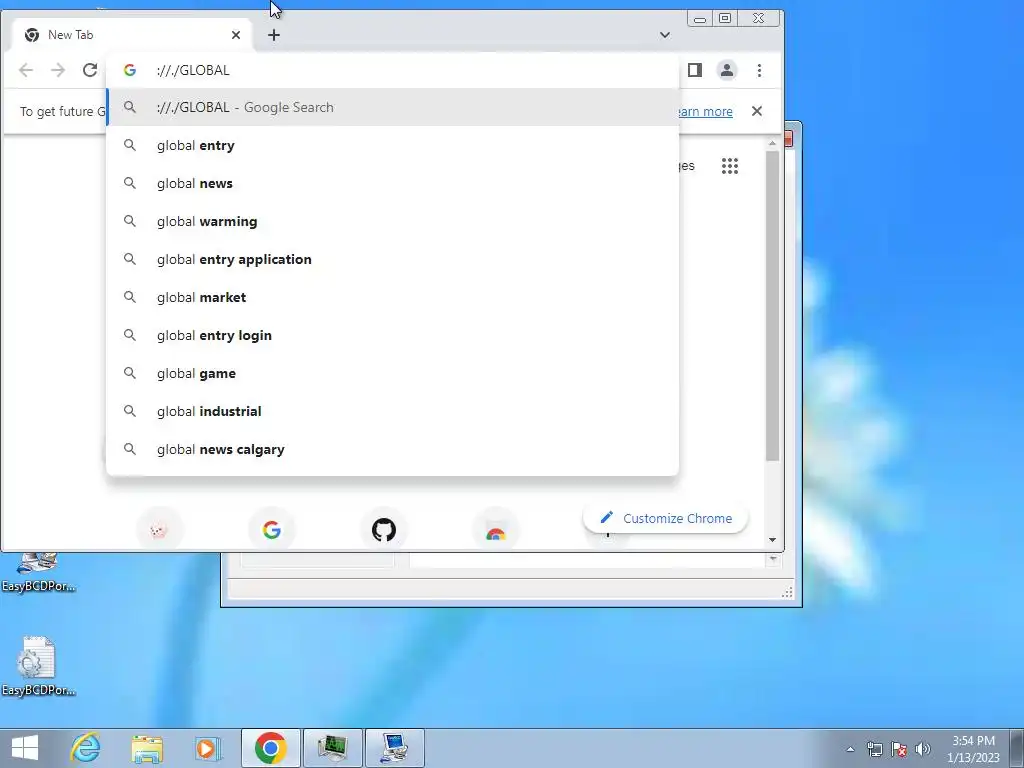Open the Google shortcut tile
Screen dimensions: 1024x768
tap(272, 529)
